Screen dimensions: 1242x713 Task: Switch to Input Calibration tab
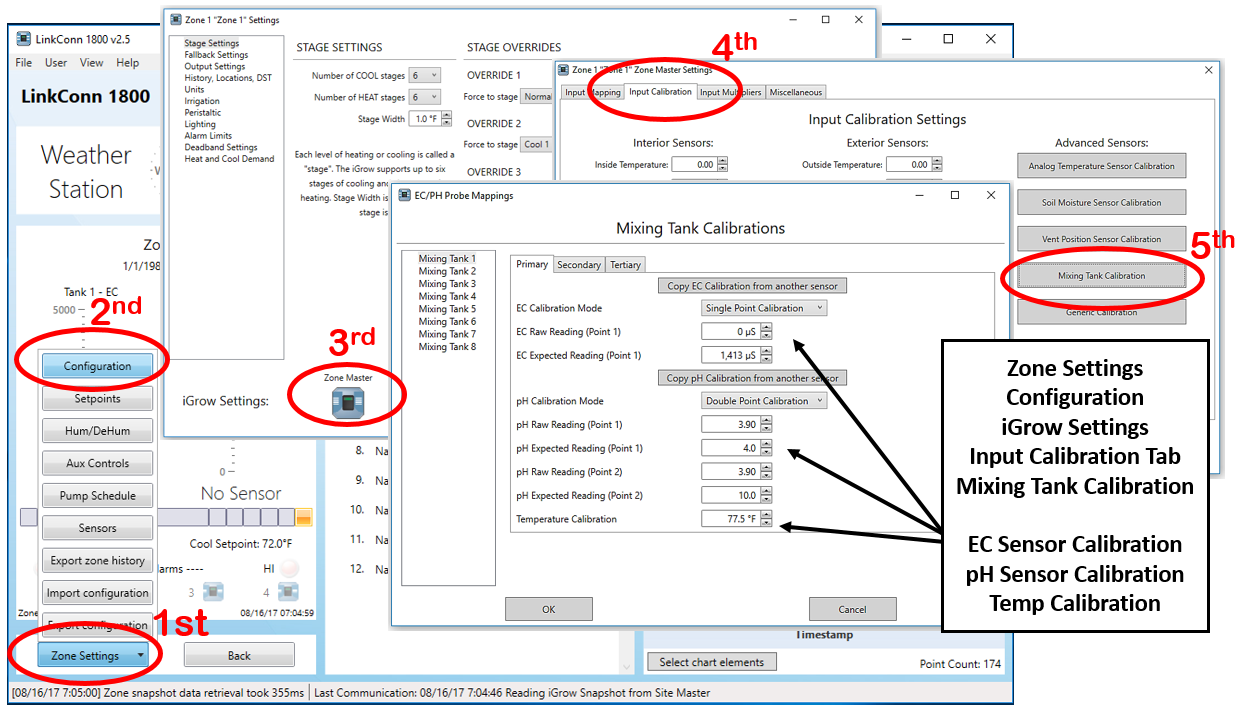click(660, 92)
